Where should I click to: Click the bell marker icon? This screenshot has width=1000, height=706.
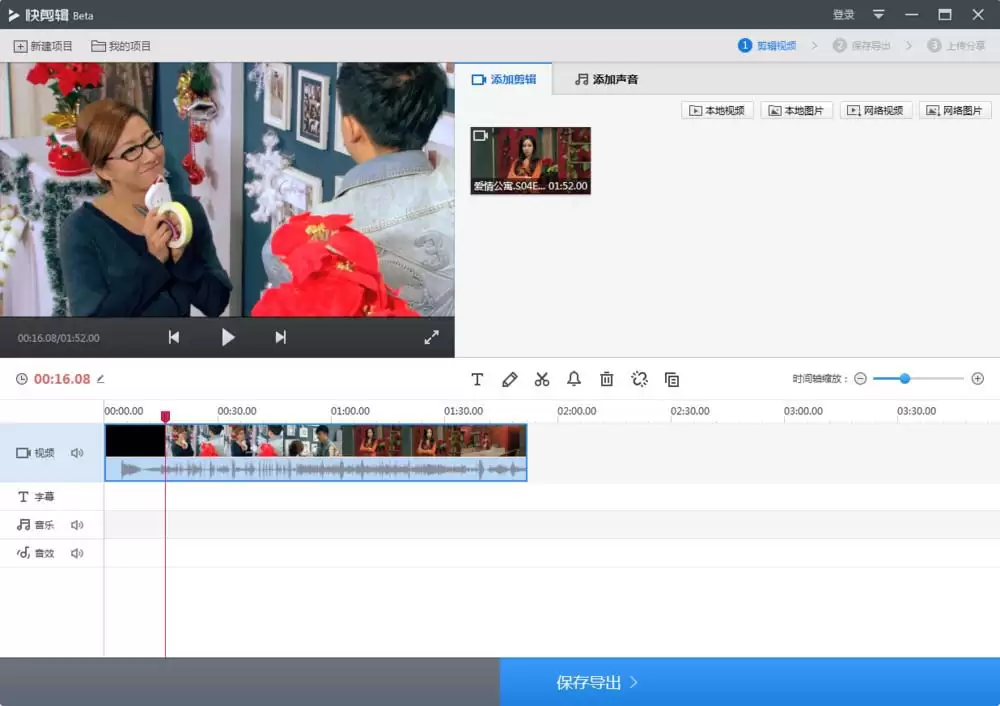click(574, 379)
